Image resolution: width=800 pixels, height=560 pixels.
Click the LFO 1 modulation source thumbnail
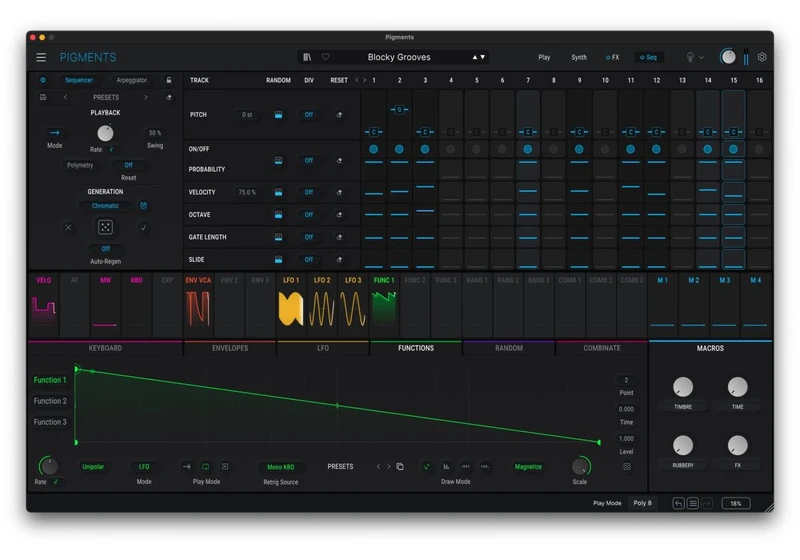[291, 304]
